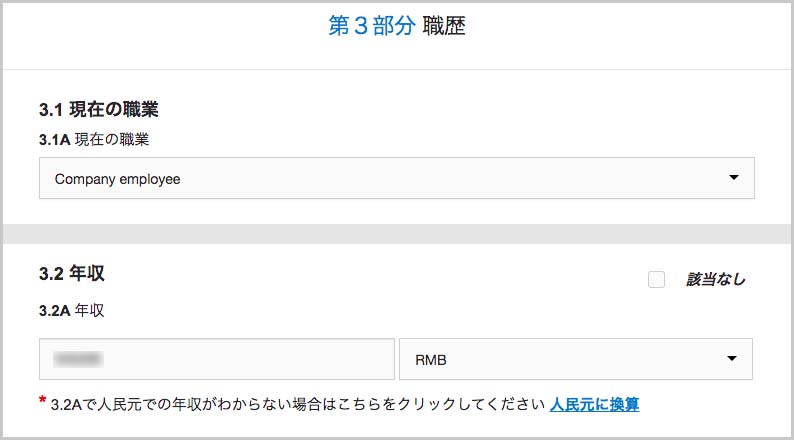Click the 3.2 年収 heading
This screenshot has height=440, width=794.
point(72,274)
